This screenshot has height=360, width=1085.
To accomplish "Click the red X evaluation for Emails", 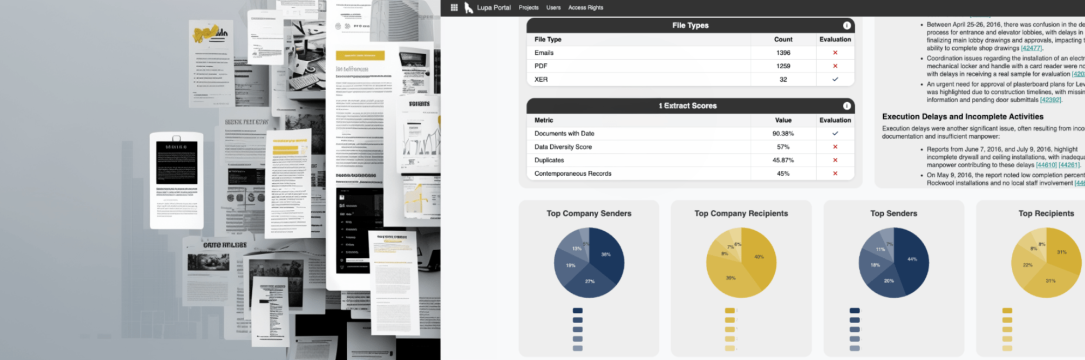I will tap(835, 53).
